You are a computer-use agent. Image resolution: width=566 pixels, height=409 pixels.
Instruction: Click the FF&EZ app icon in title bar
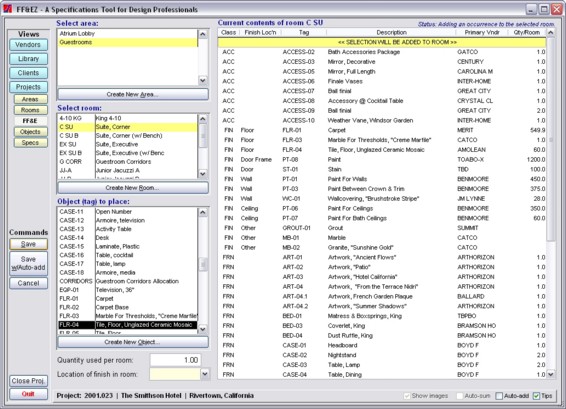click(7, 9)
